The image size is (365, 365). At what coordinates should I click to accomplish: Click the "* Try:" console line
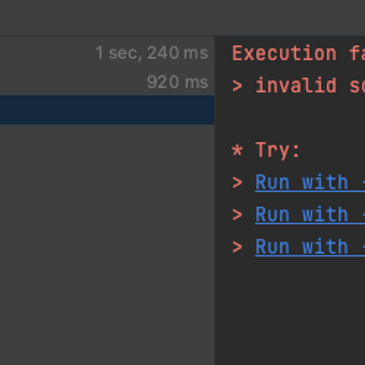pos(266,150)
